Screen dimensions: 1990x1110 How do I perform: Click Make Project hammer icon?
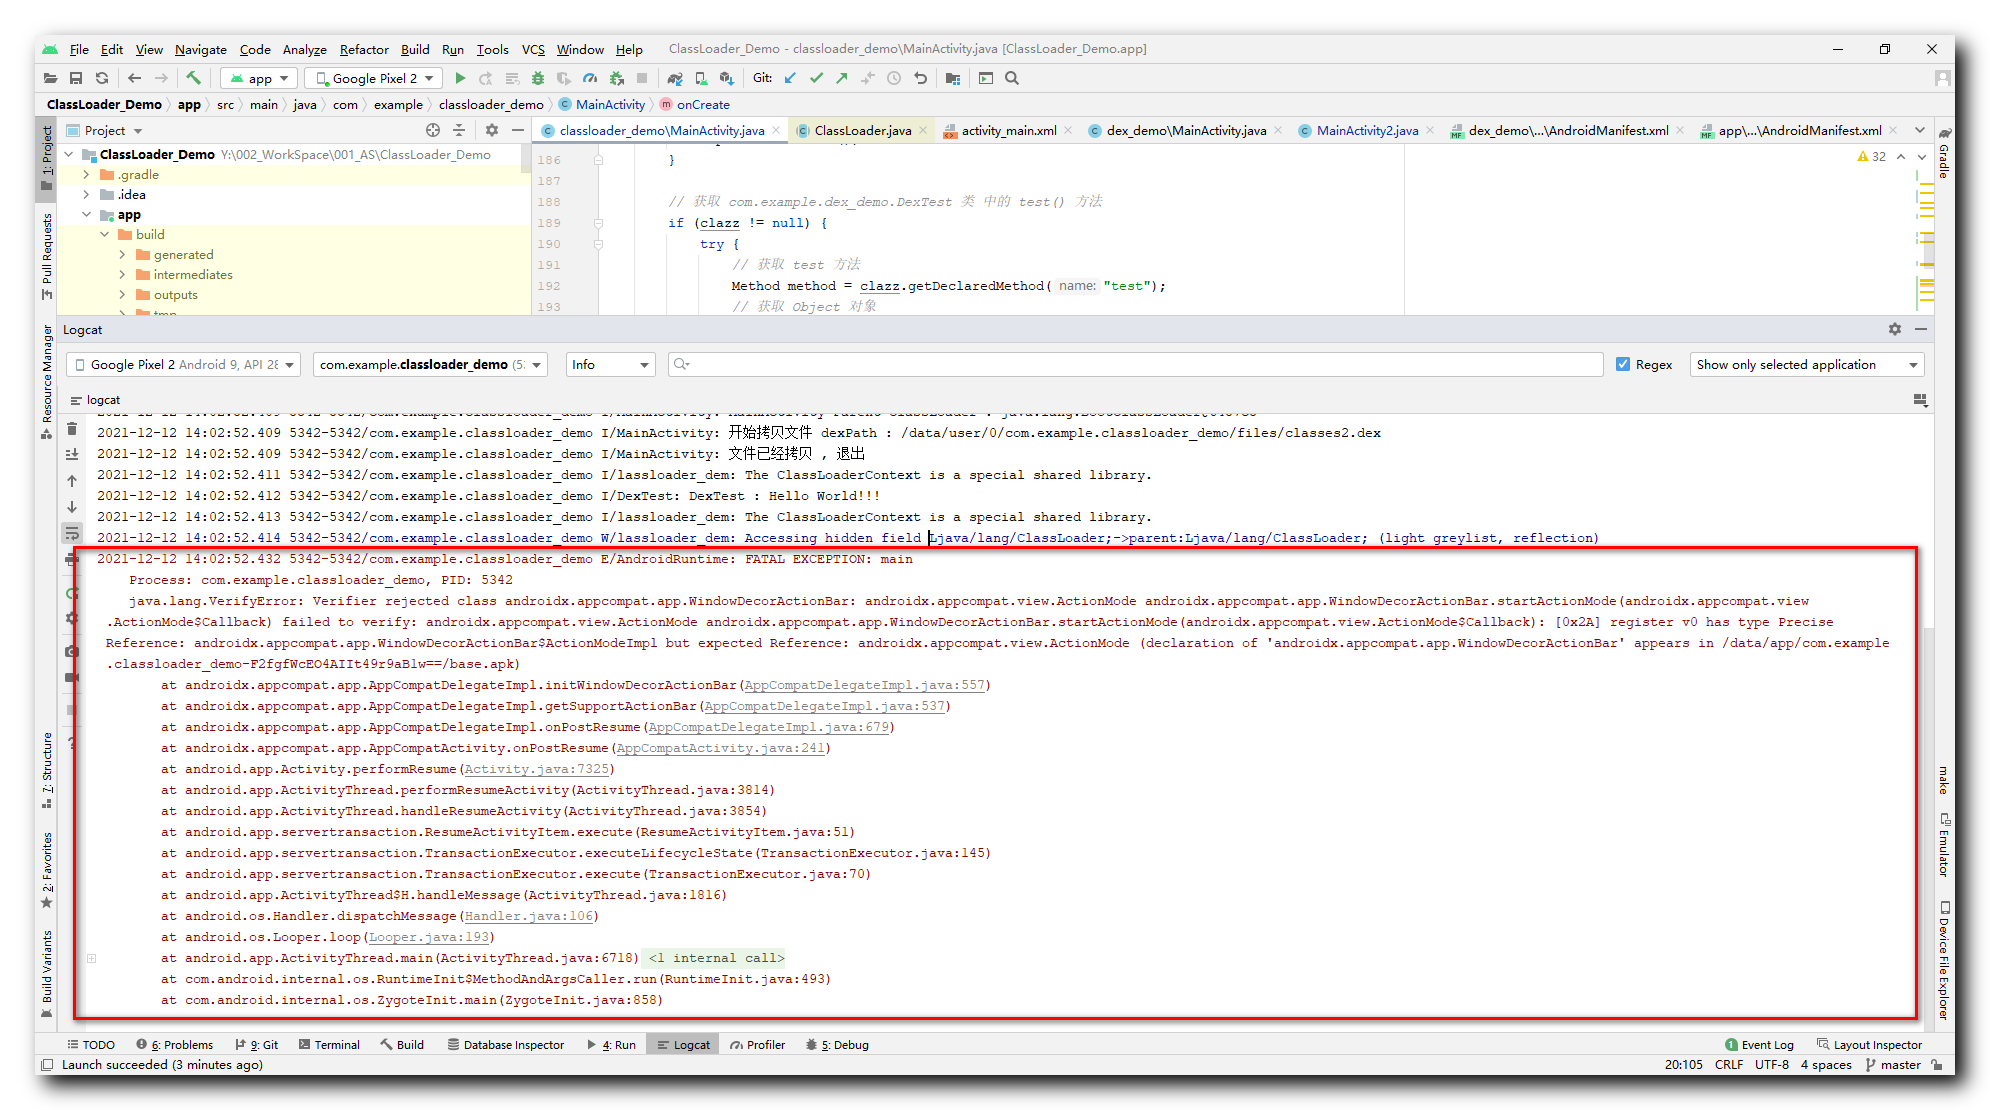click(193, 78)
